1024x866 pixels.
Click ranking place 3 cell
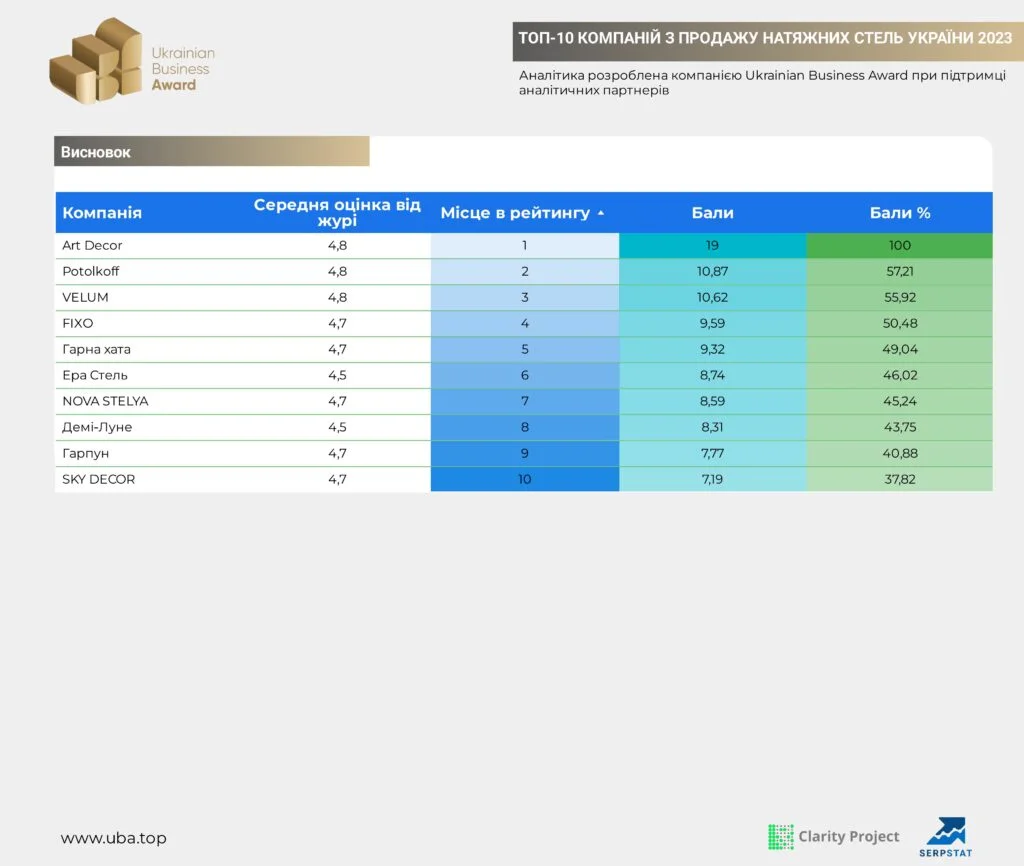525,298
